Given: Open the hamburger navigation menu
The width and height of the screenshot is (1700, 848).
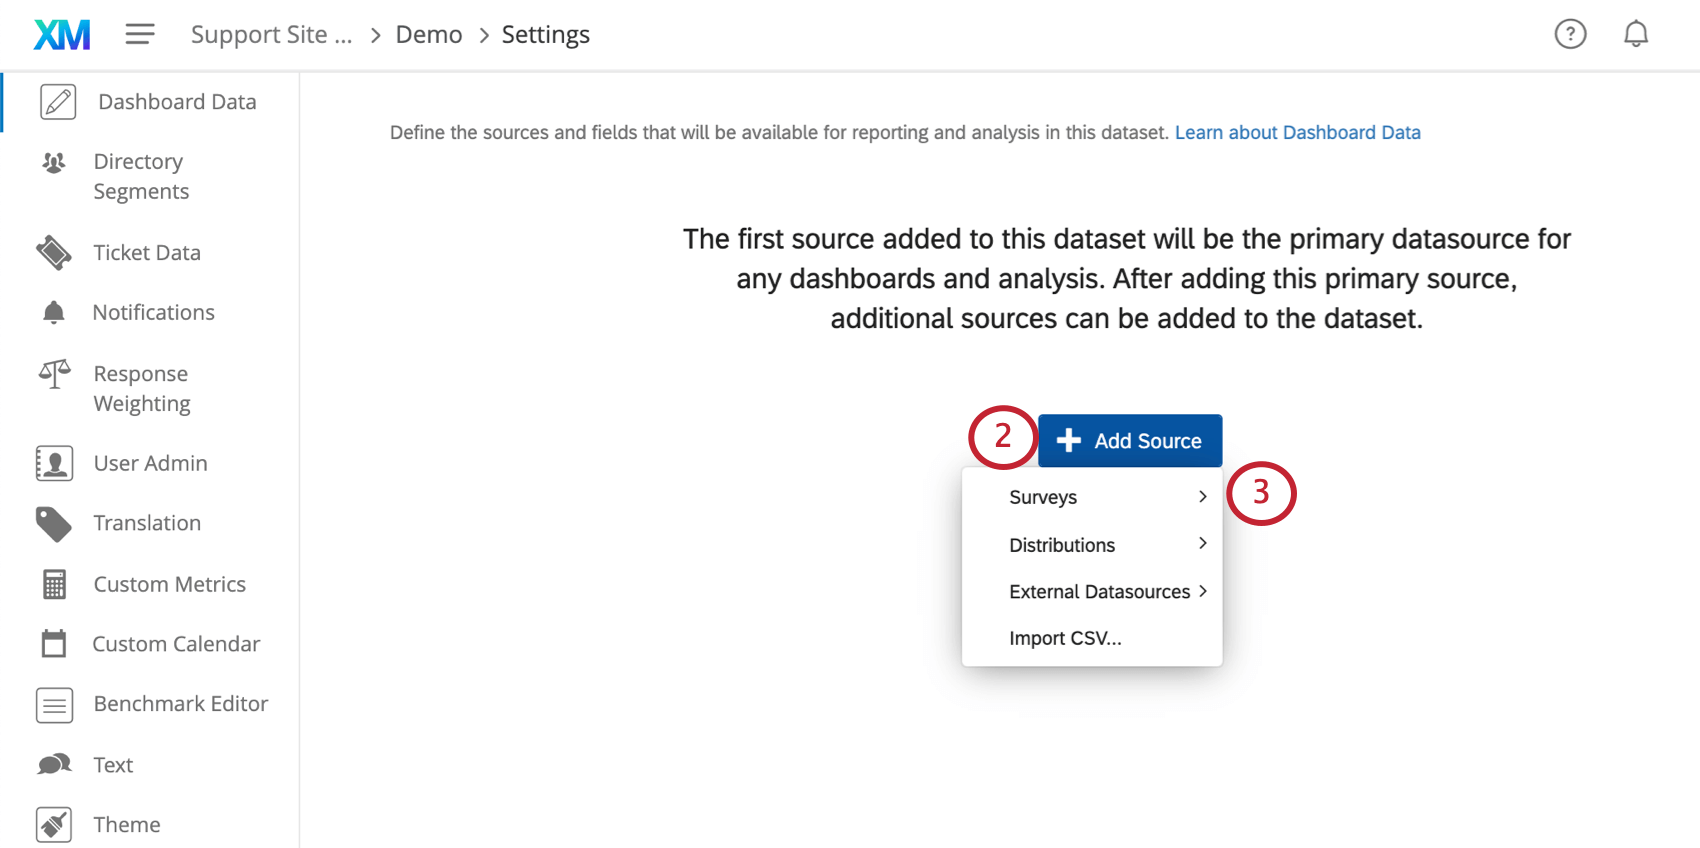Looking at the screenshot, I should pos(140,35).
